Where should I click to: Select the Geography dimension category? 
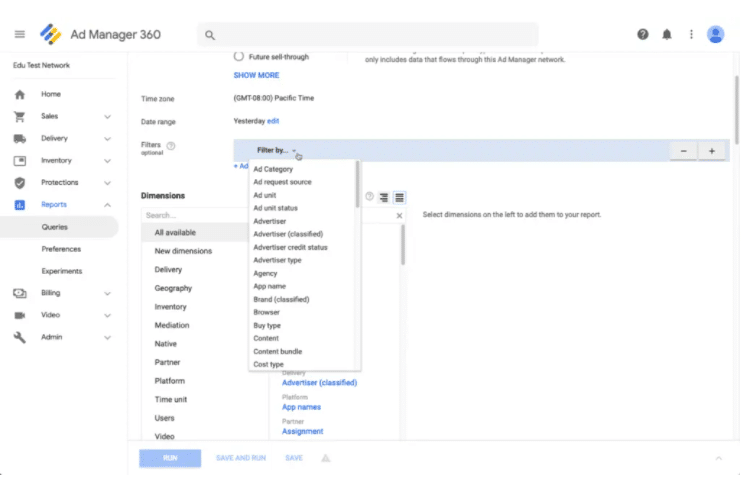[173, 288]
